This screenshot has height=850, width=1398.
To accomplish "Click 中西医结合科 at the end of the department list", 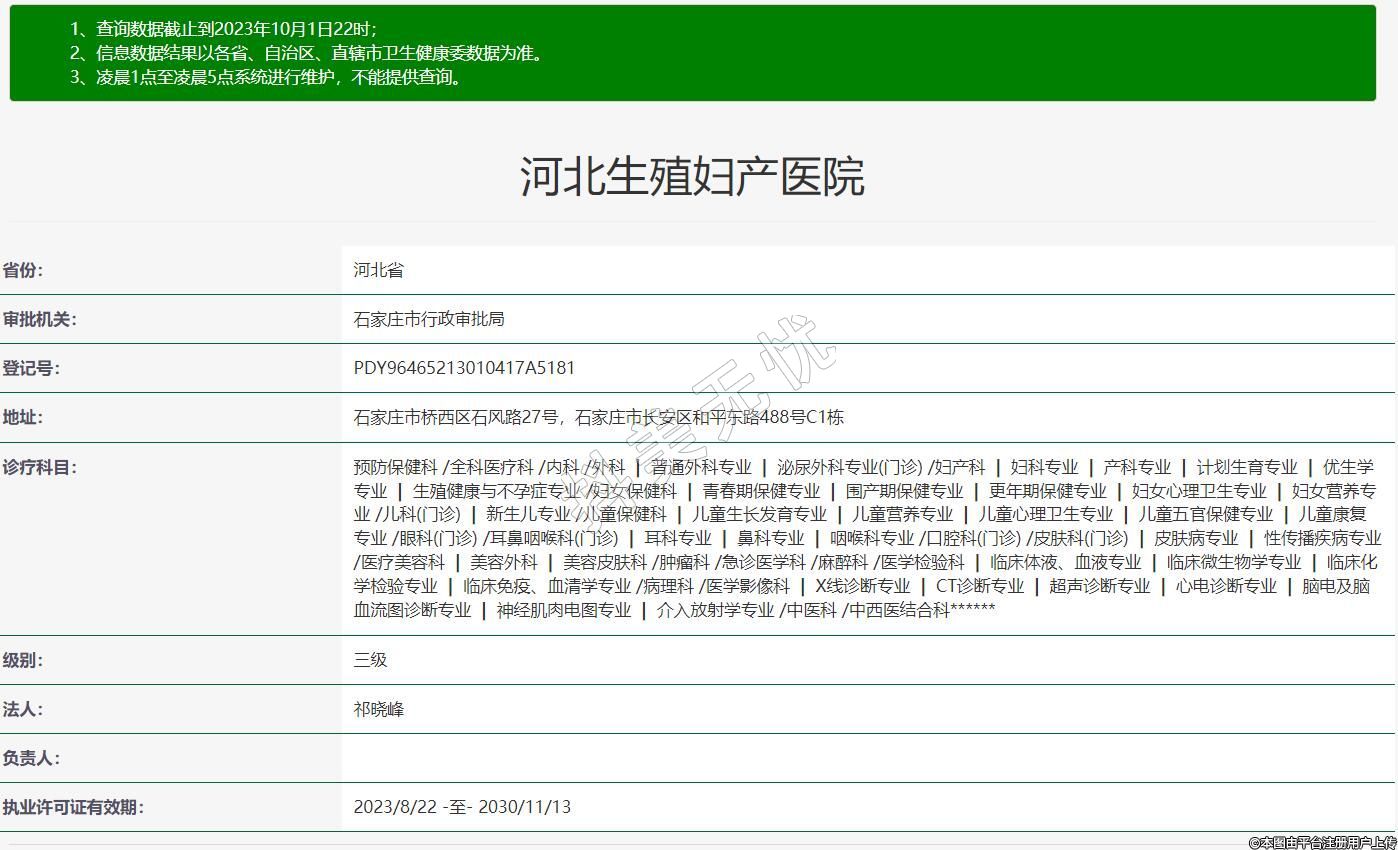I will point(899,610).
